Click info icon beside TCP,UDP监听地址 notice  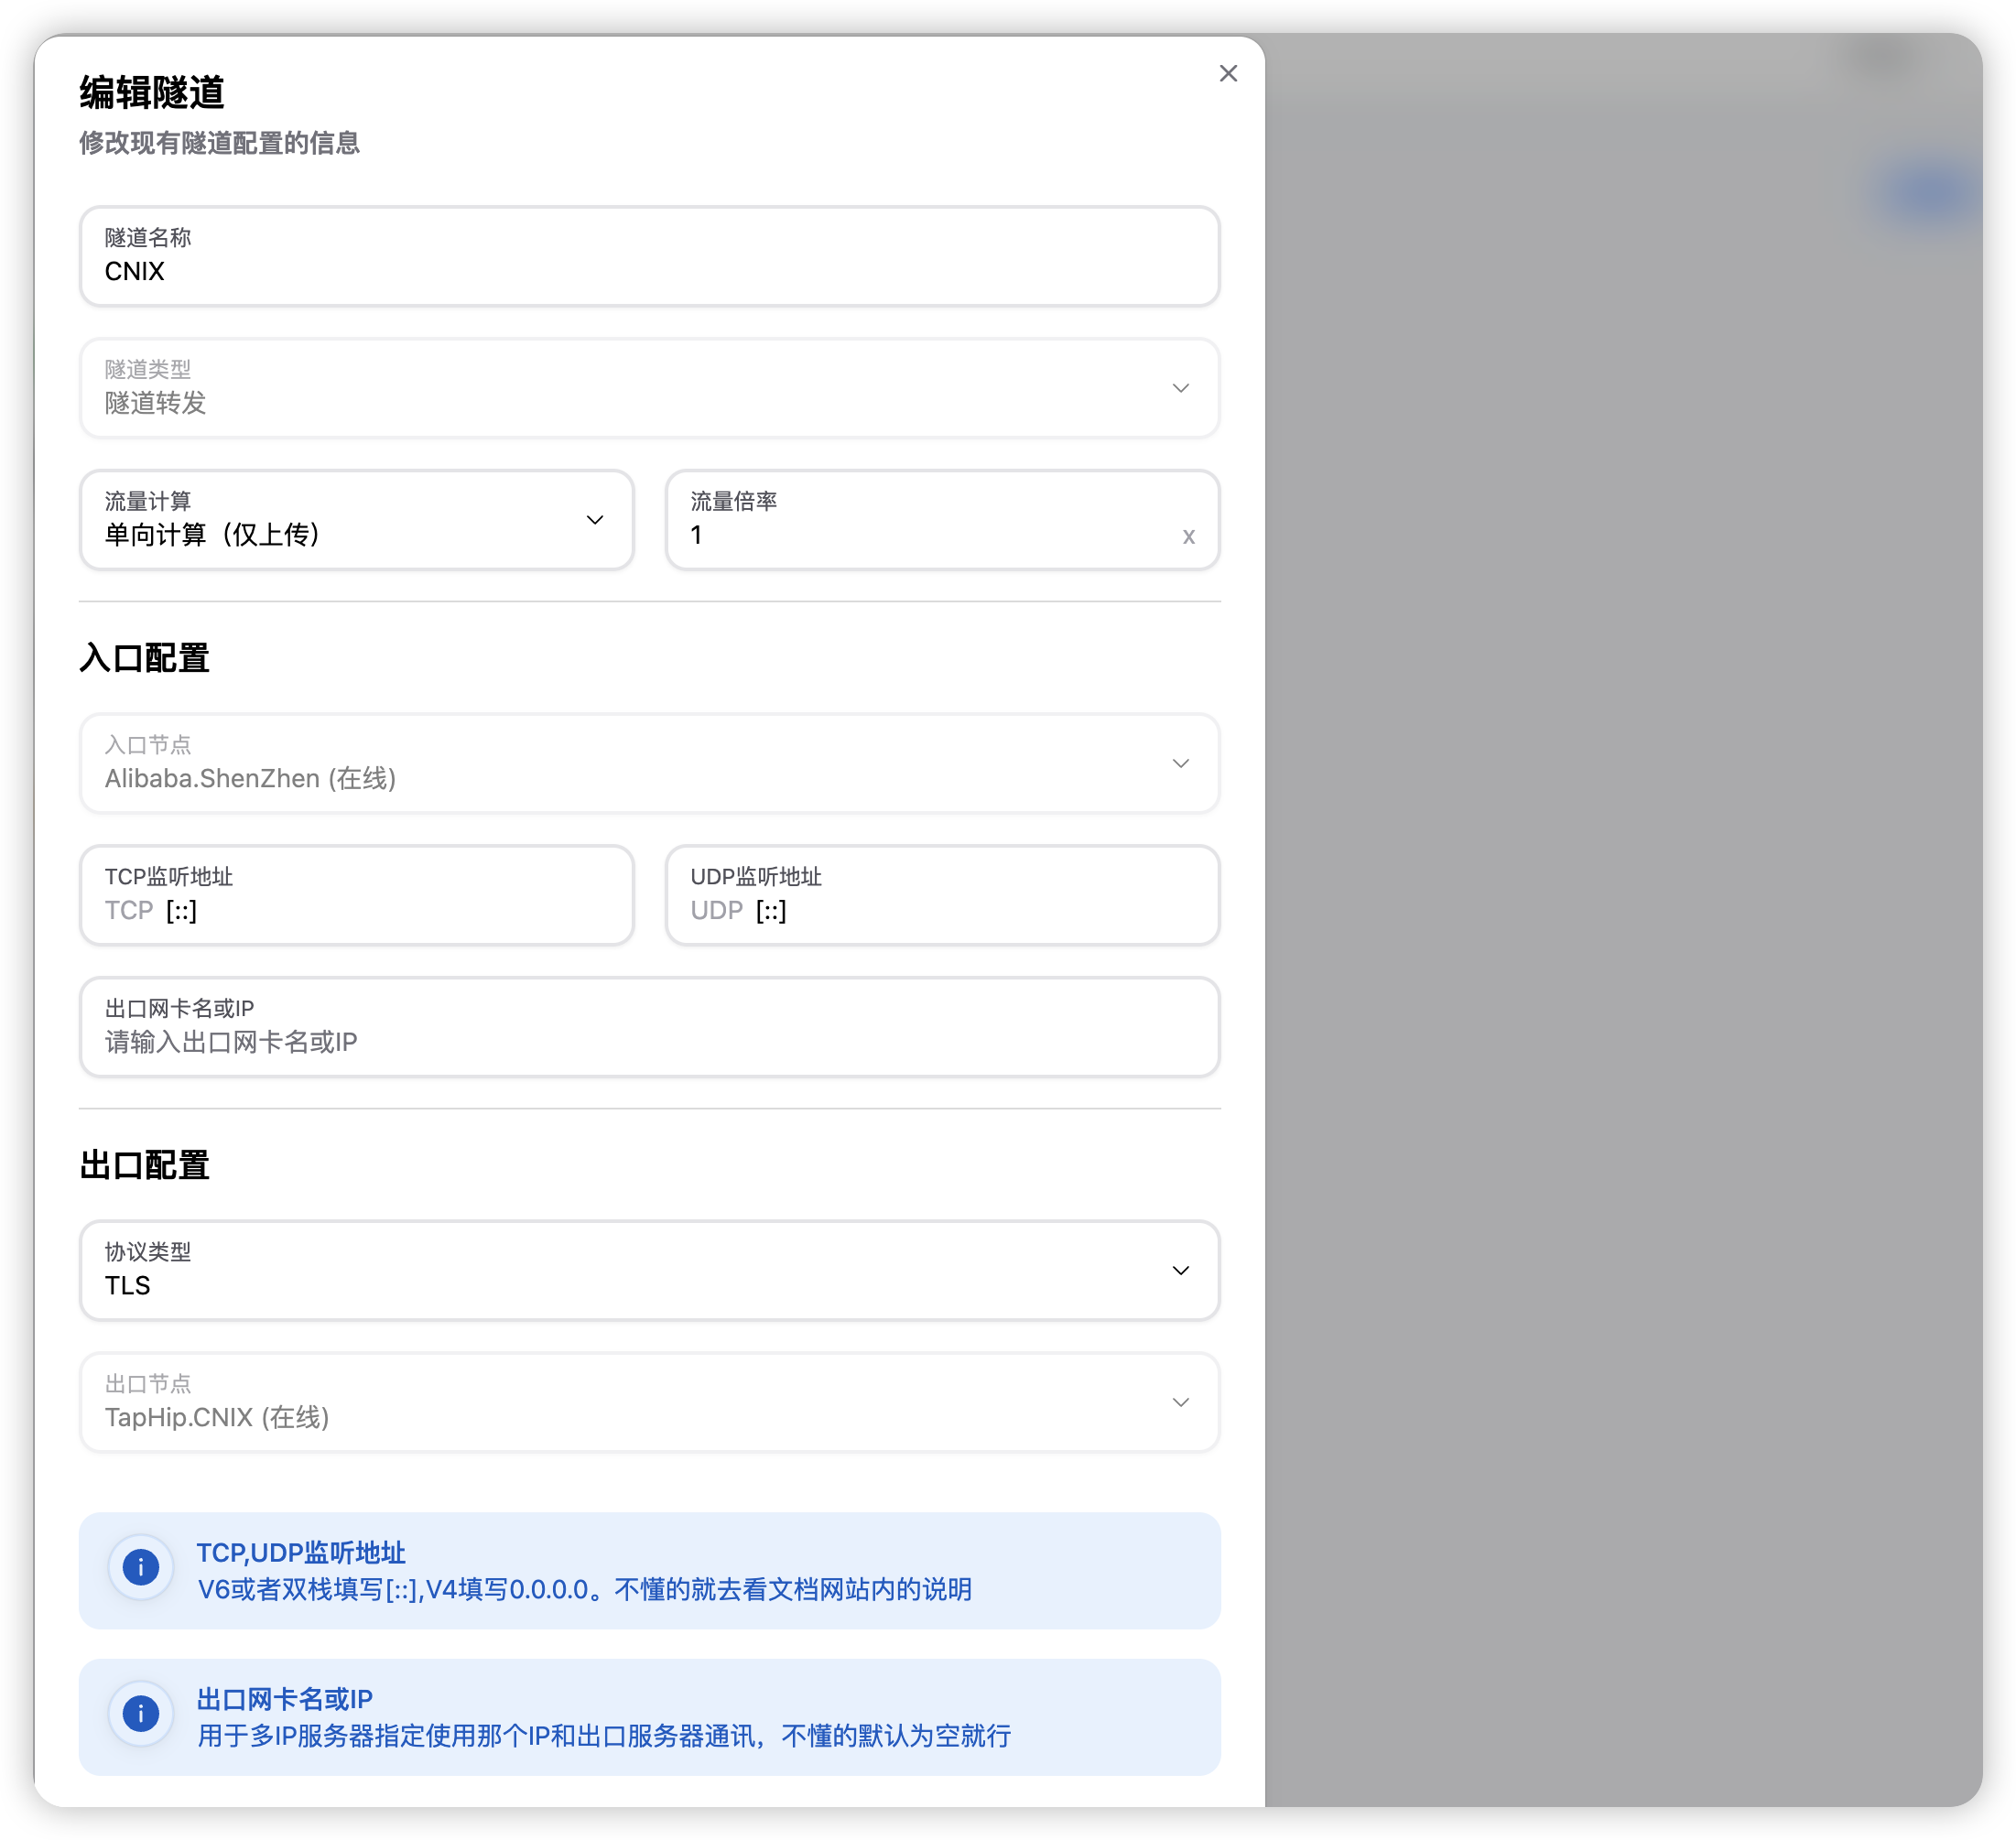tap(141, 1567)
